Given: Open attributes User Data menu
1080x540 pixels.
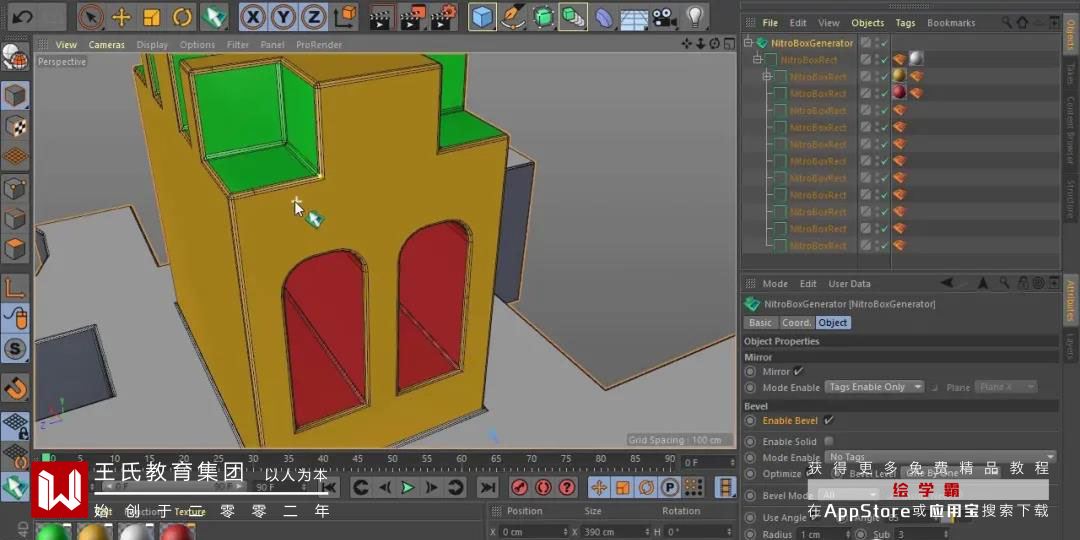Looking at the screenshot, I should [849, 284].
